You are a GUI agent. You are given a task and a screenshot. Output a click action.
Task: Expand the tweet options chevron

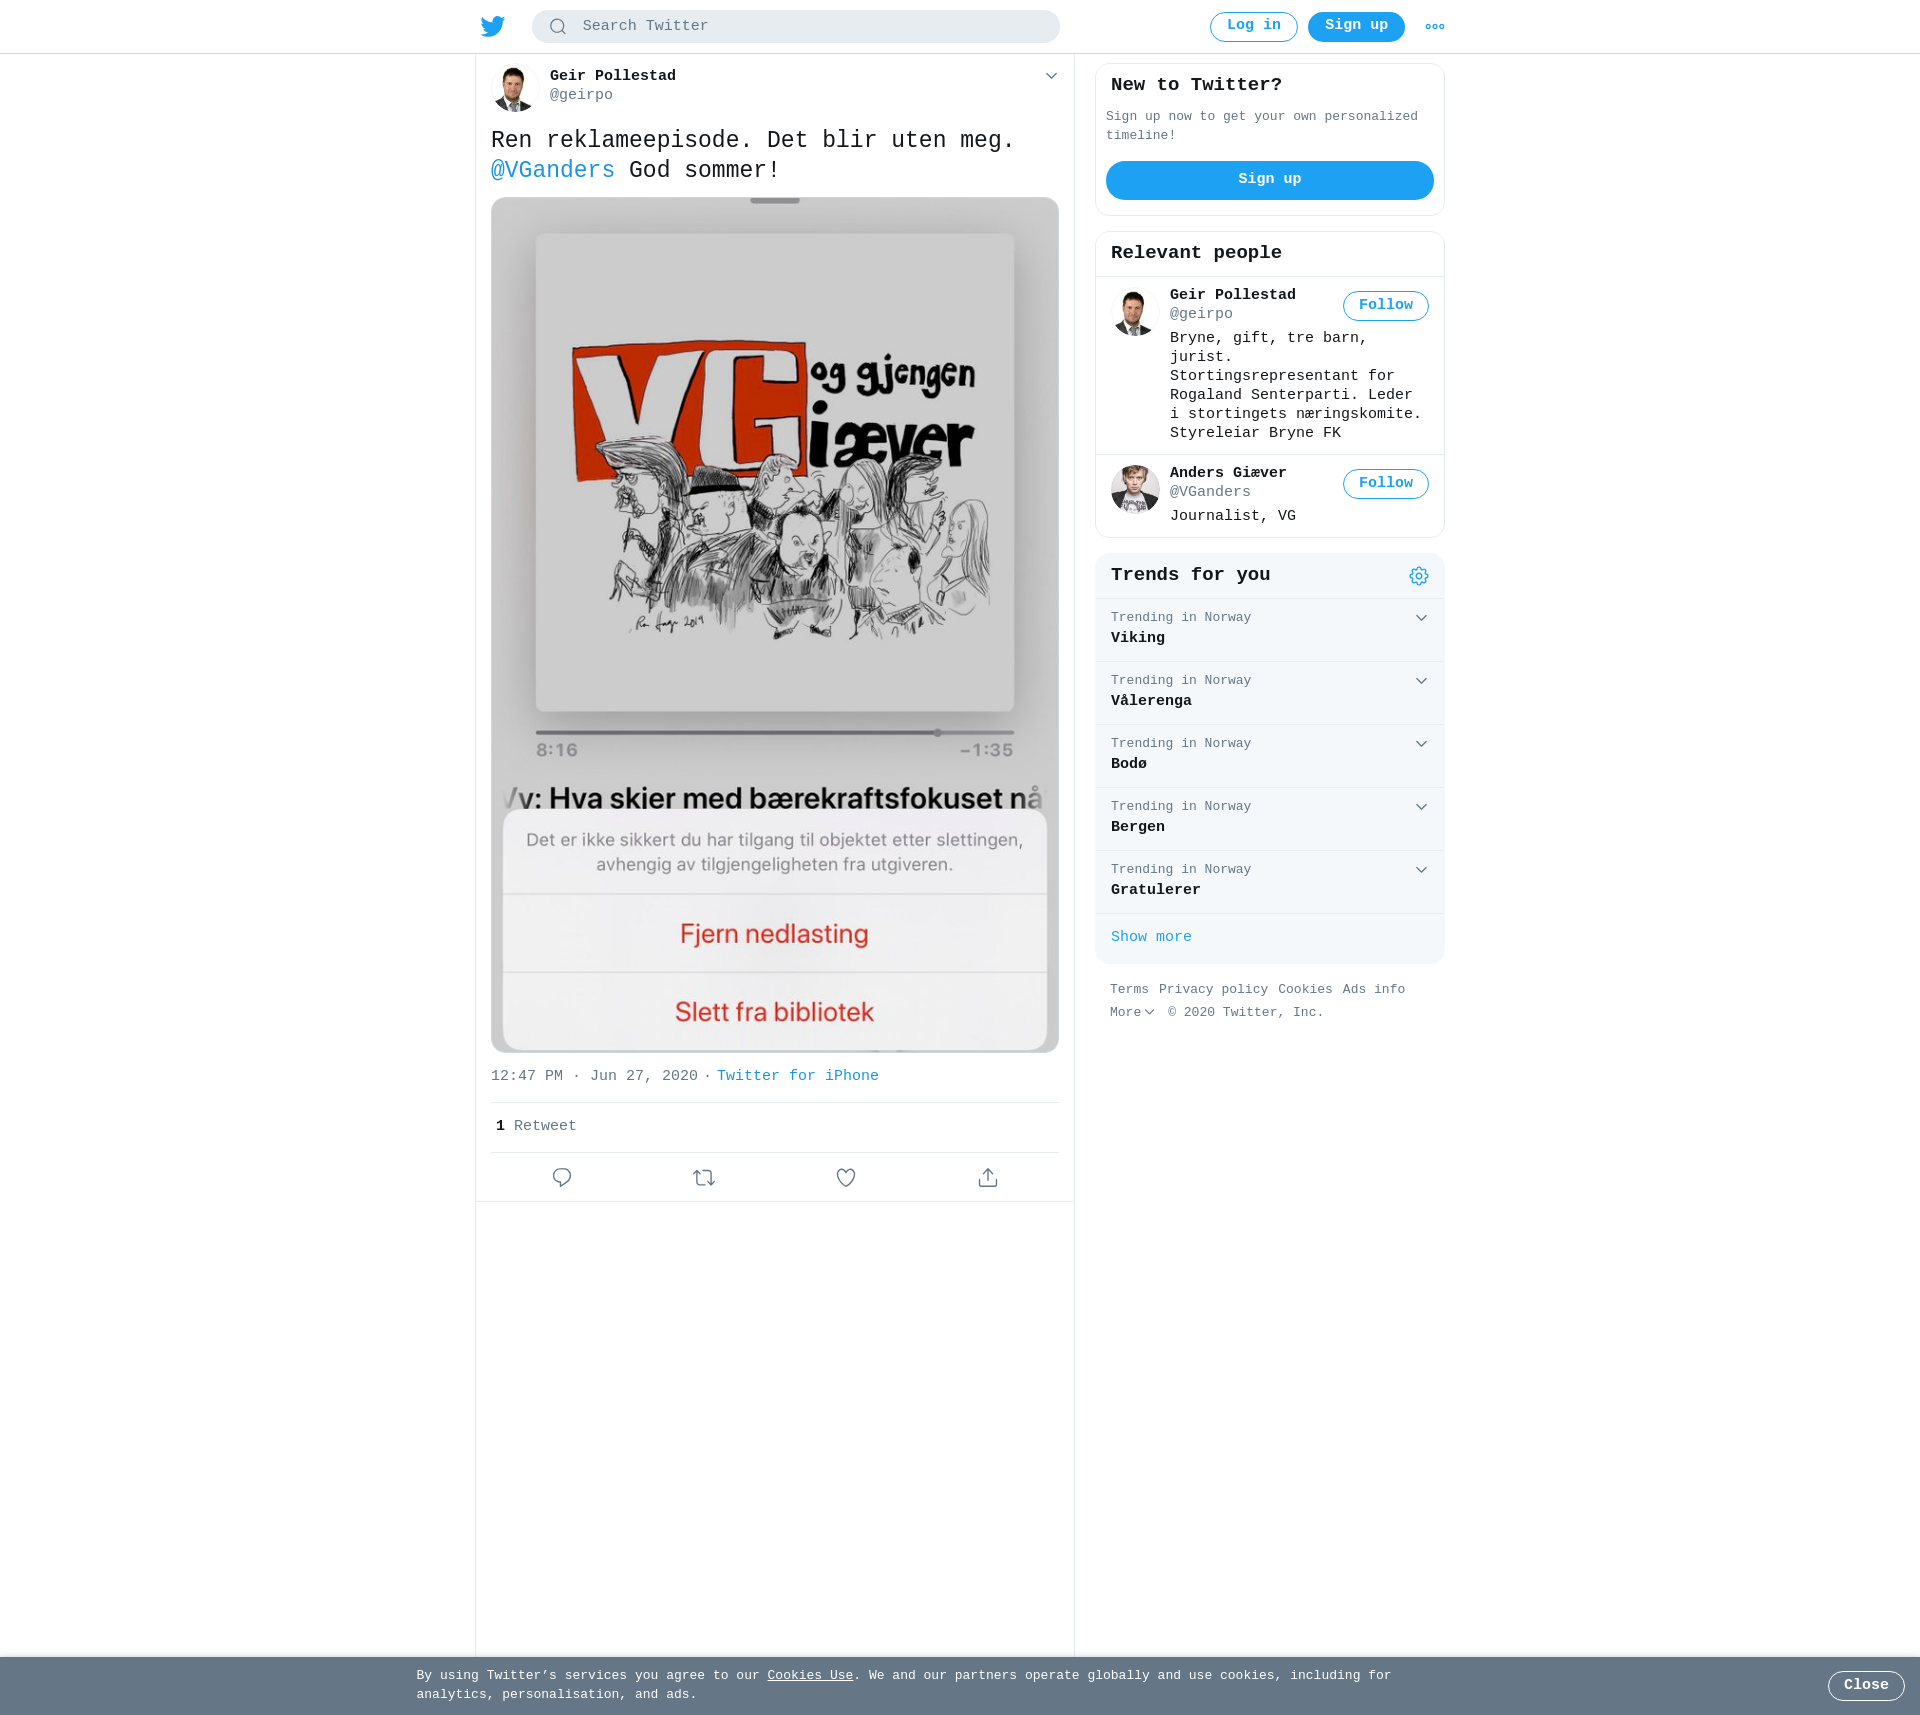[x=1051, y=76]
